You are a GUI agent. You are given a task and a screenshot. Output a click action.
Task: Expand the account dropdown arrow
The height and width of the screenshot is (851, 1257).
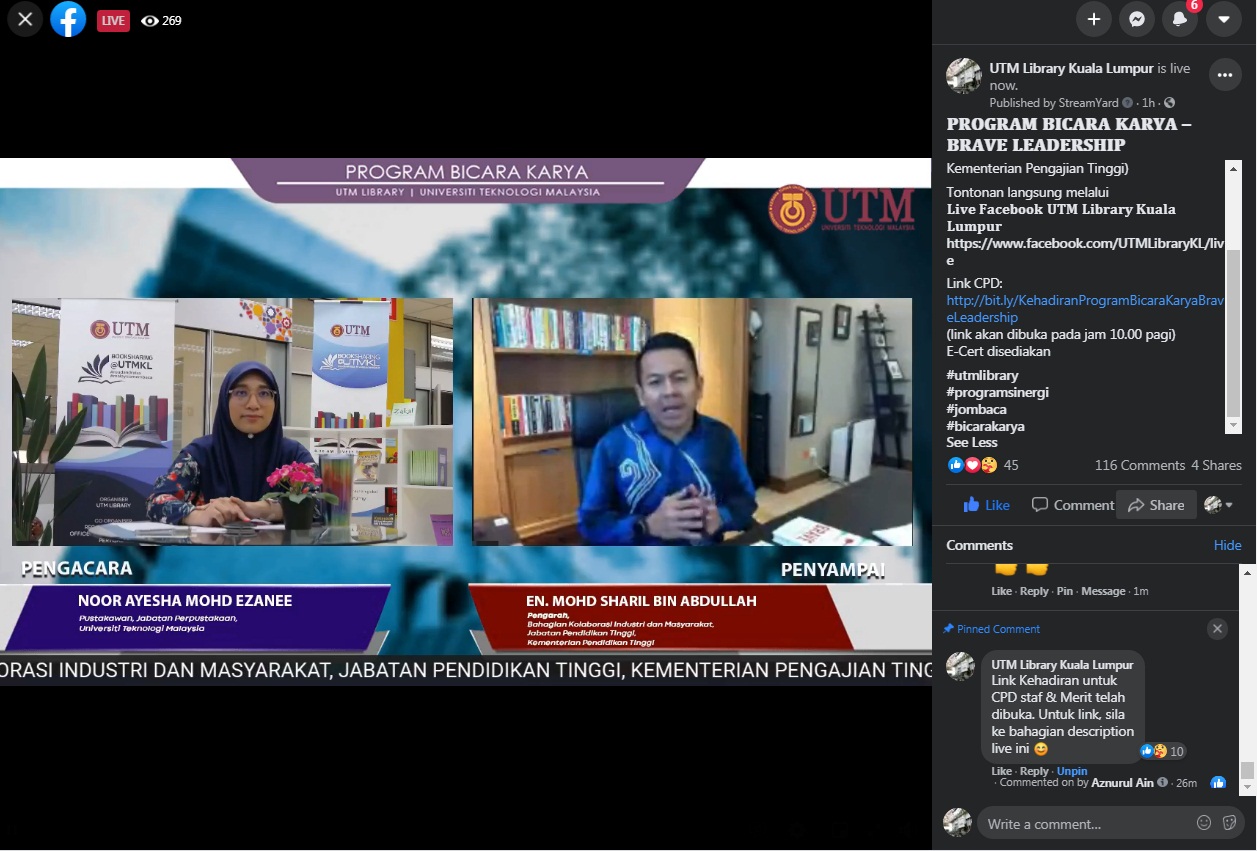coord(1224,19)
